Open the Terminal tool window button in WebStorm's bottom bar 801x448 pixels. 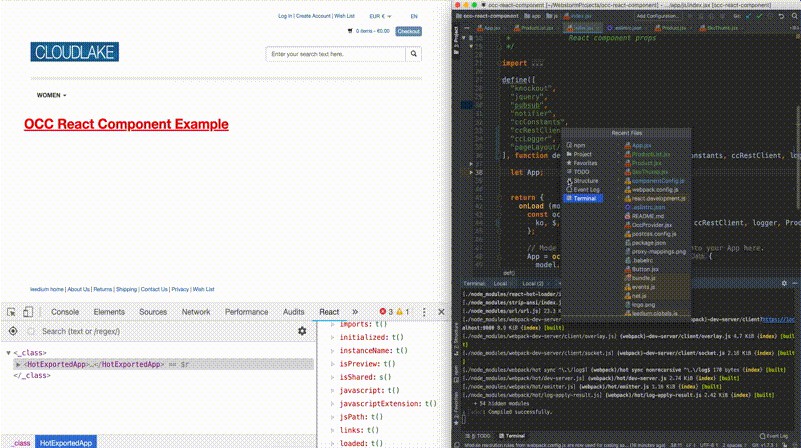point(512,436)
